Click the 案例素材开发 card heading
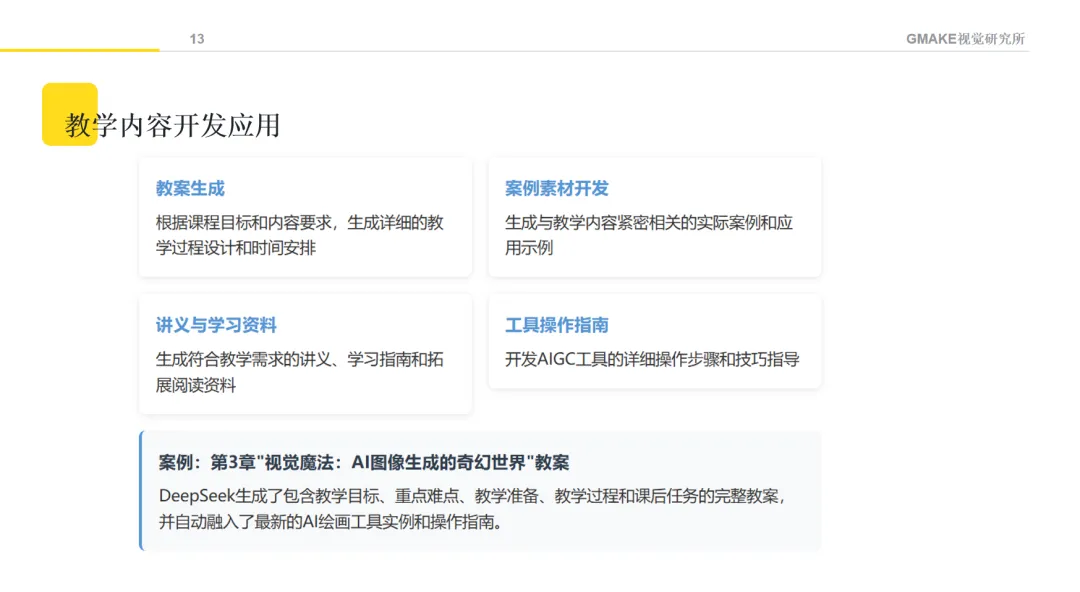Image resolution: width=1080 pixels, height=592 pixels. pyautogui.click(x=557, y=188)
